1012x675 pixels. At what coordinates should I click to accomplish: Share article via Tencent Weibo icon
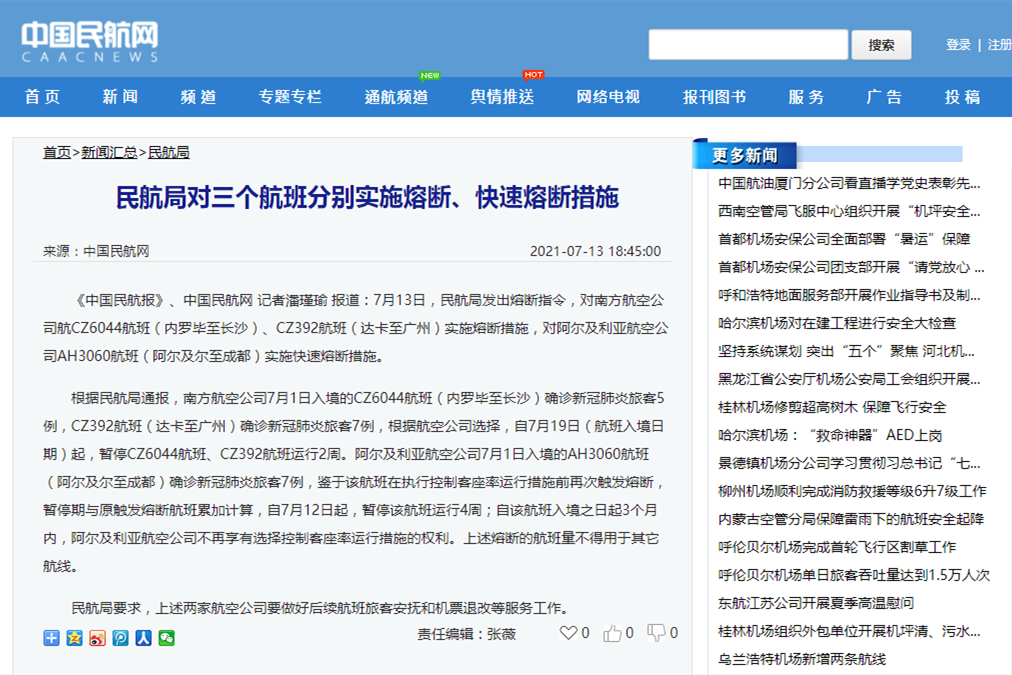(121, 638)
